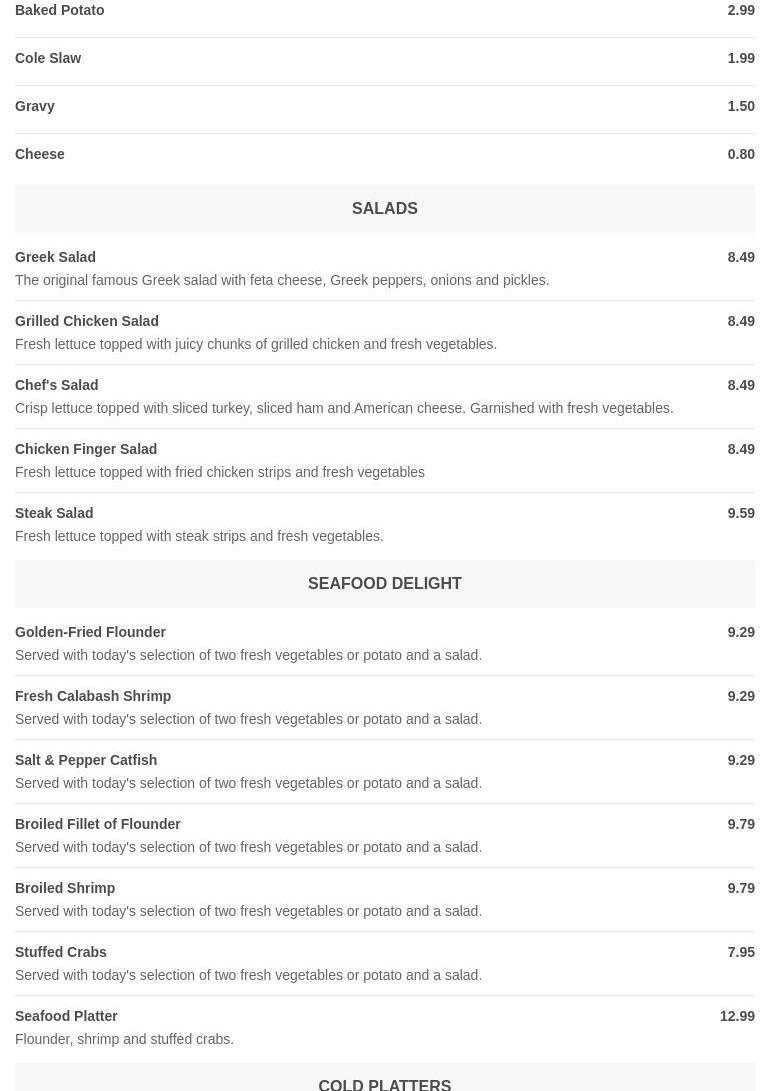The height and width of the screenshot is (1091, 770).
Task: Open the Broiled Fillet of Flounder item
Action: (x=98, y=824)
